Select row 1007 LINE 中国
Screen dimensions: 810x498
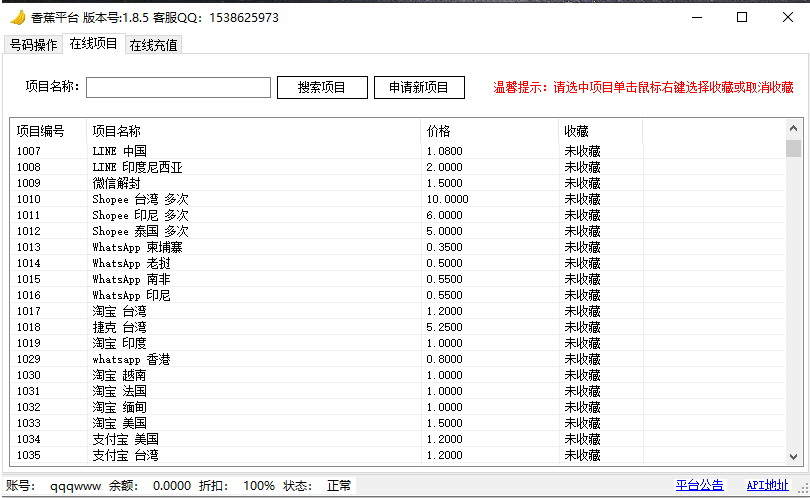398,151
